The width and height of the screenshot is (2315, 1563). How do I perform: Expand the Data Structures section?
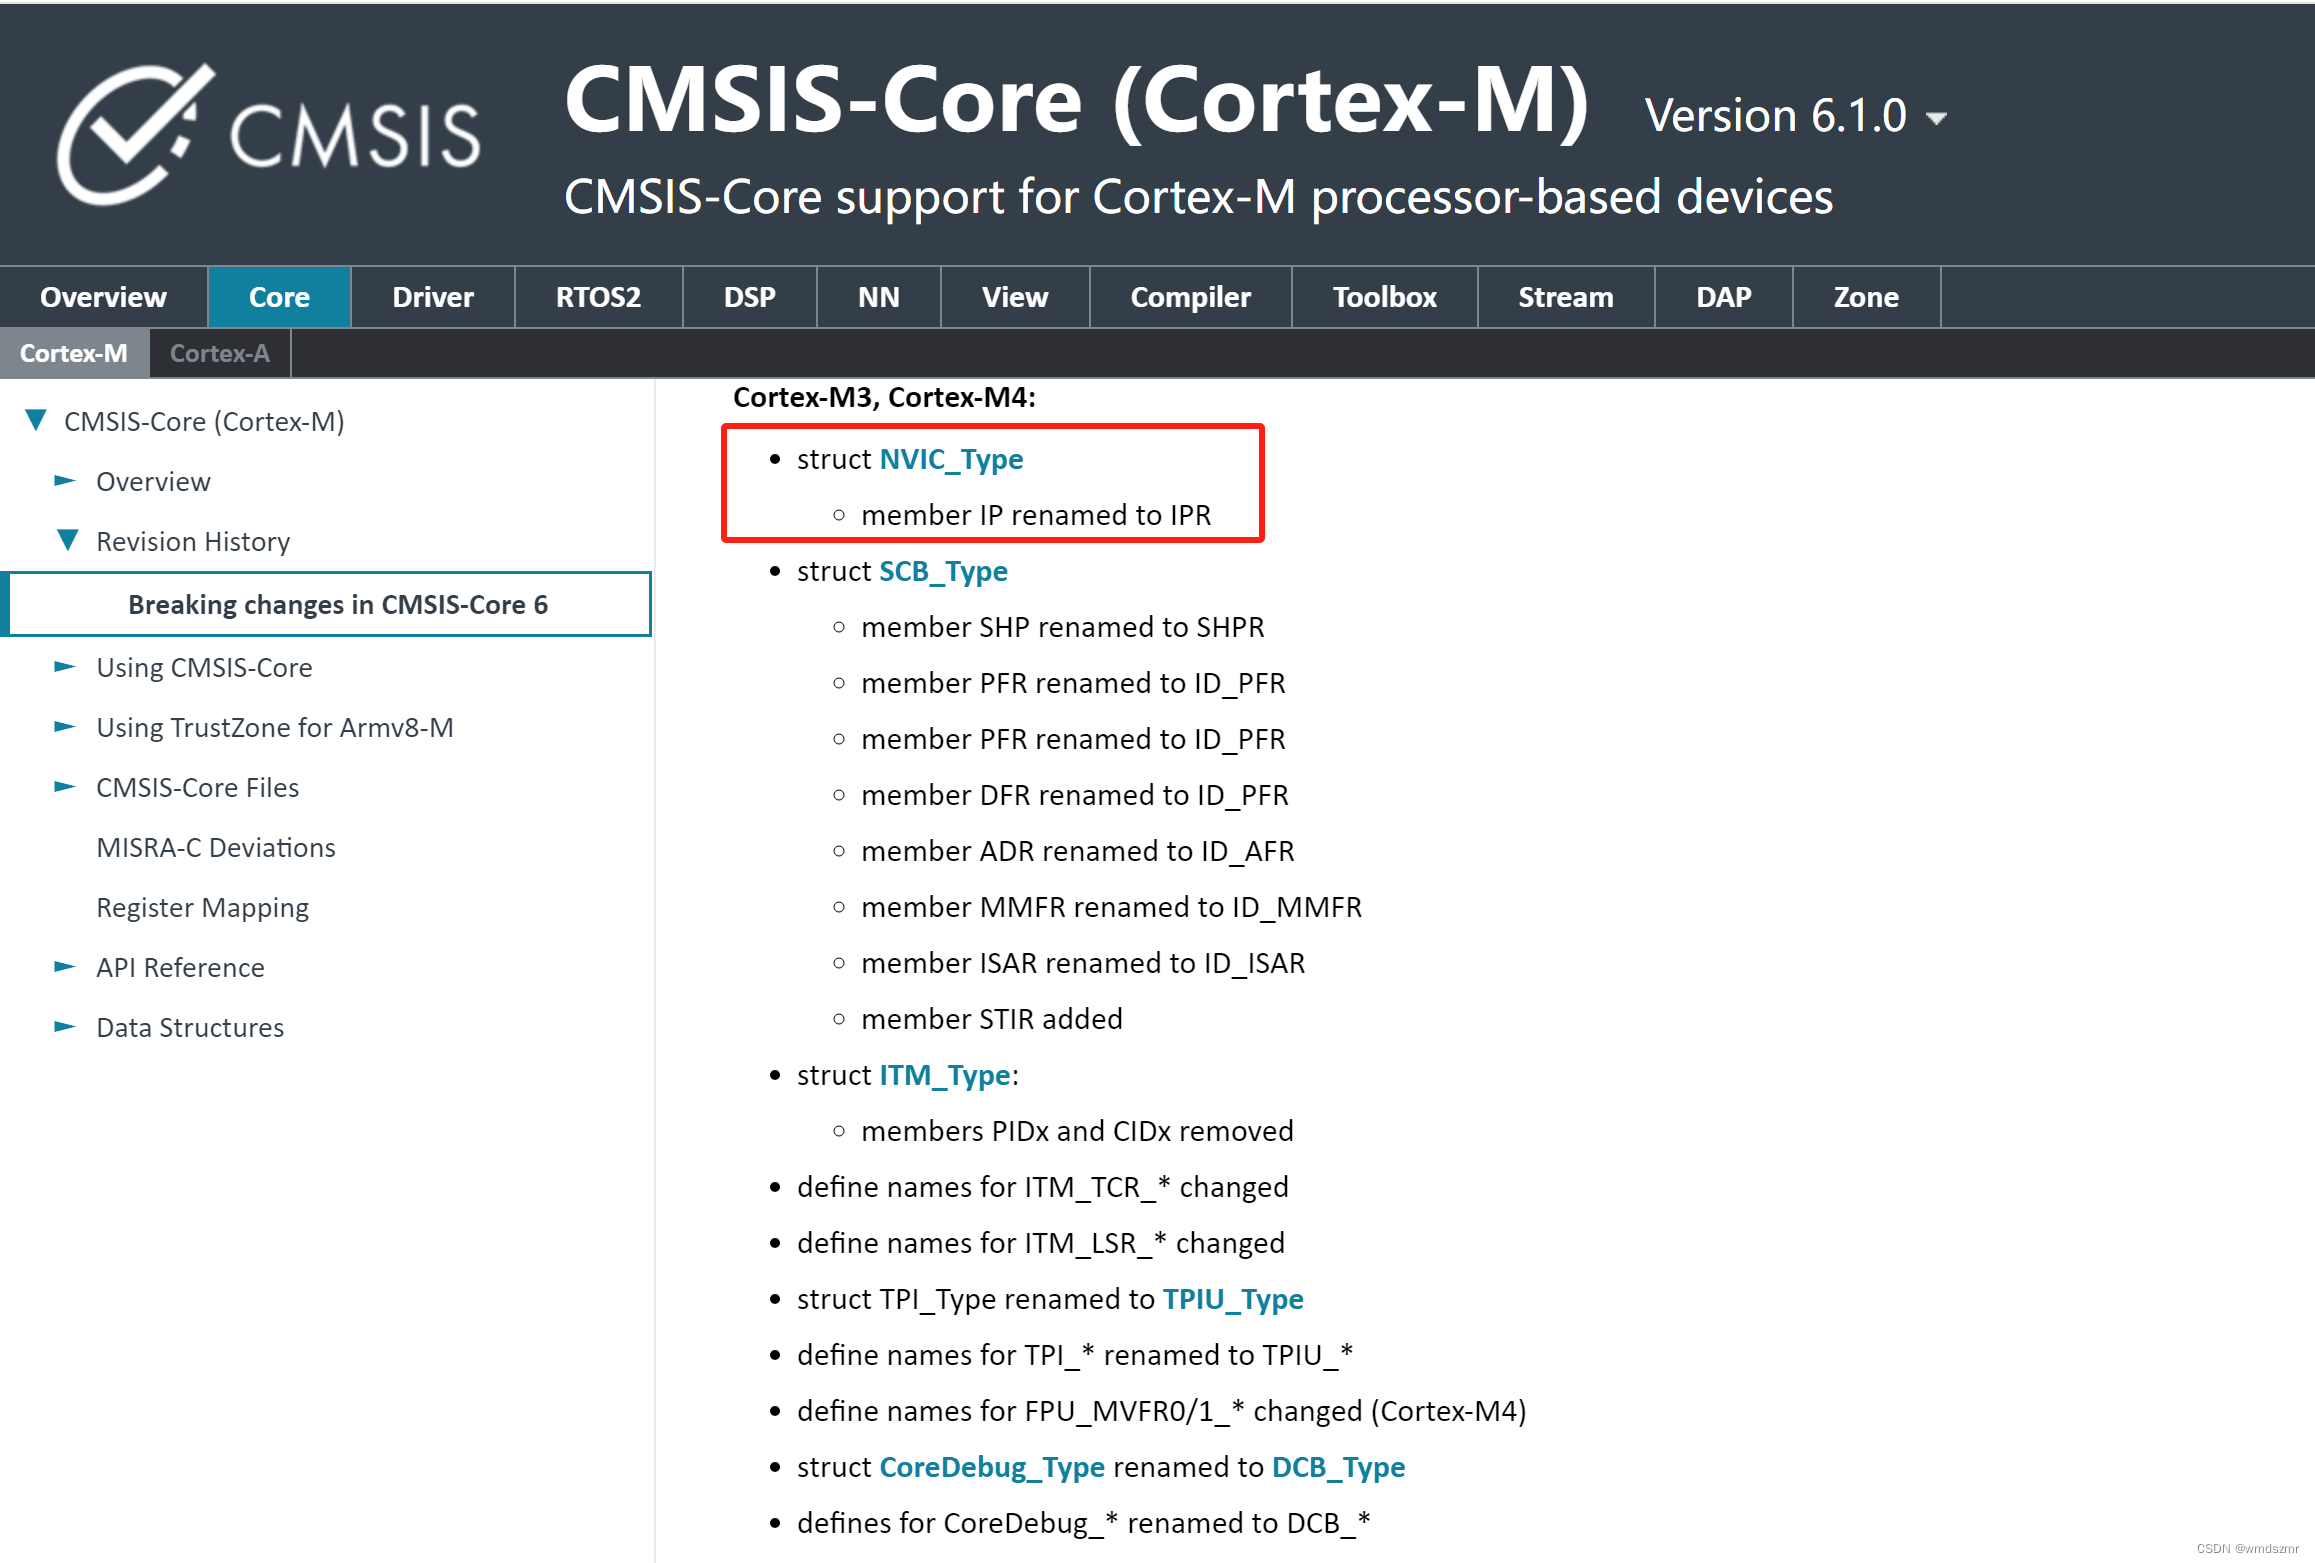[x=64, y=1027]
